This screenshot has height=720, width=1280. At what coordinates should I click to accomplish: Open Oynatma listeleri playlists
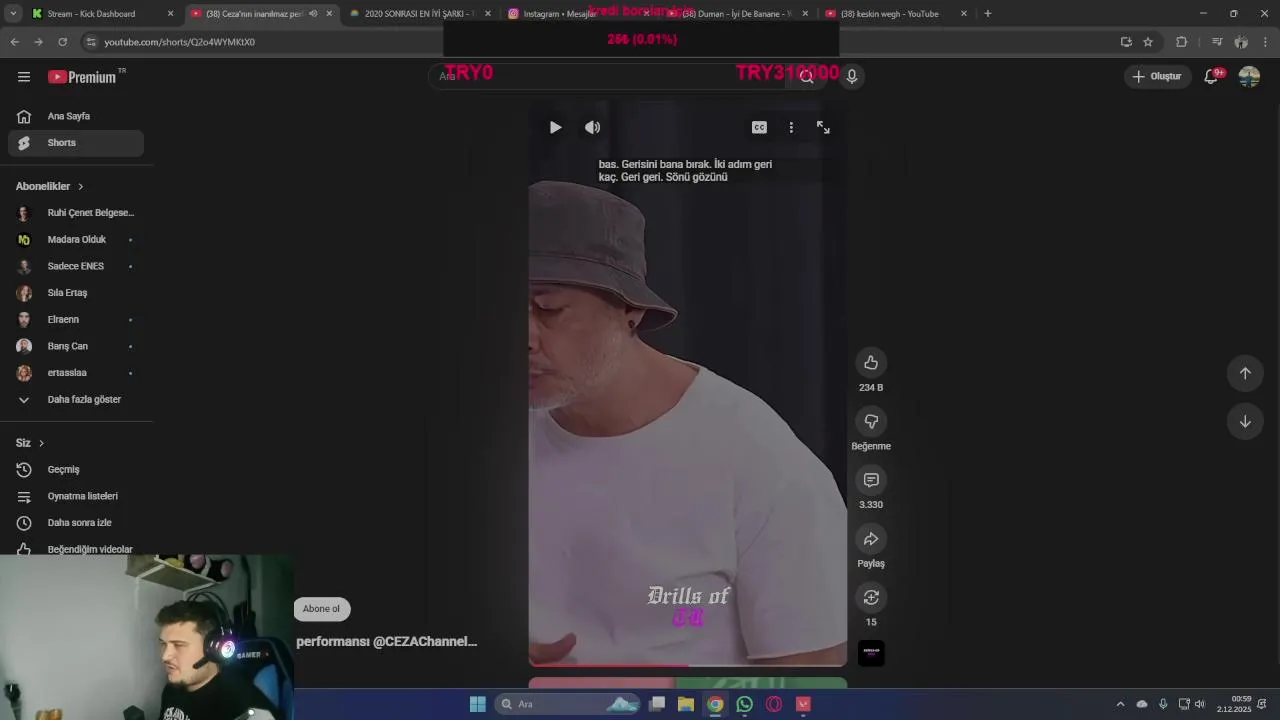76,496
